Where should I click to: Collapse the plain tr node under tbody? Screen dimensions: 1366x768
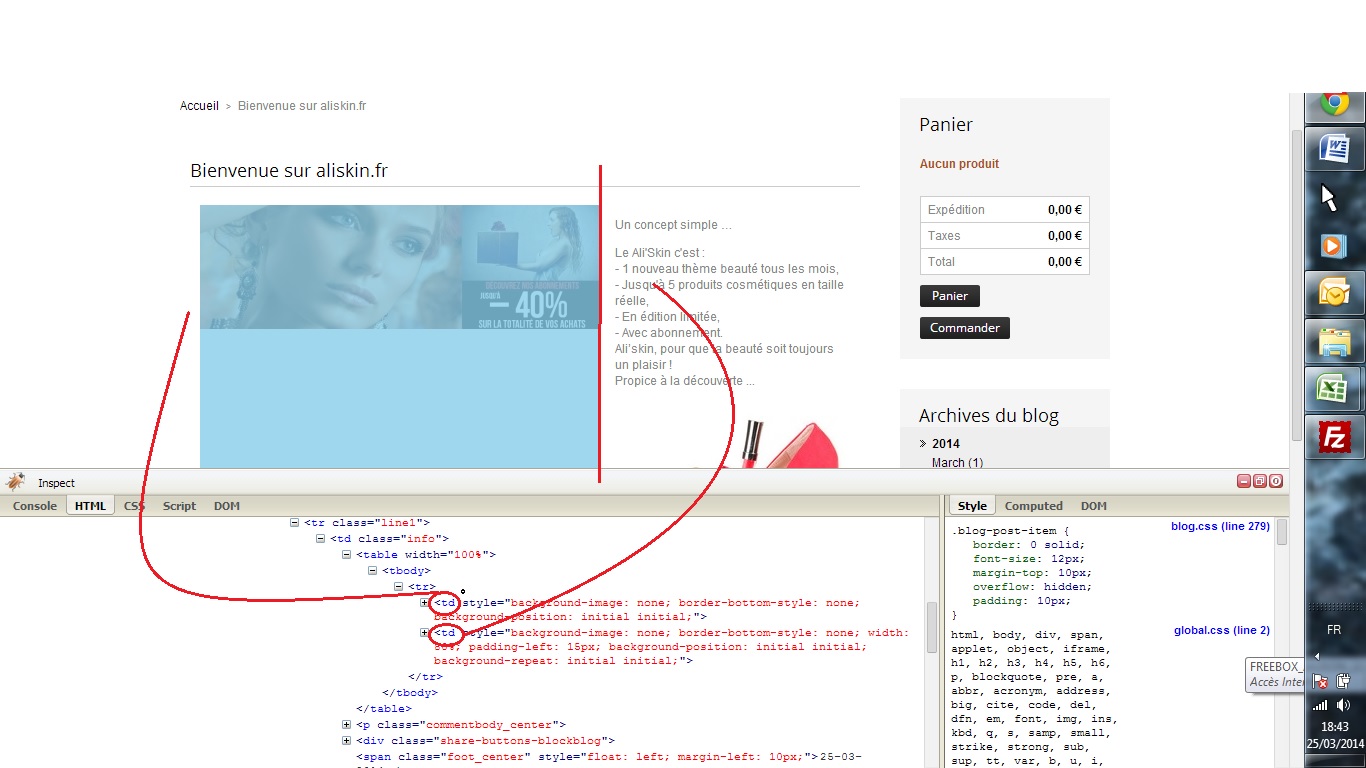[x=399, y=586]
